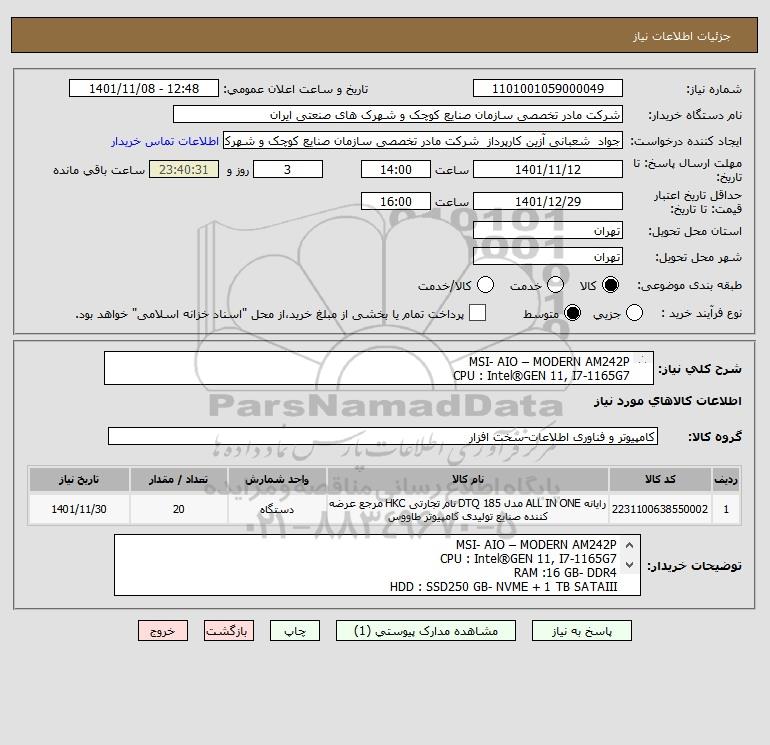This screenshot has width=770, height=745.
Task: Select the کالا/خدمت radio button
Action: [486, 285]
